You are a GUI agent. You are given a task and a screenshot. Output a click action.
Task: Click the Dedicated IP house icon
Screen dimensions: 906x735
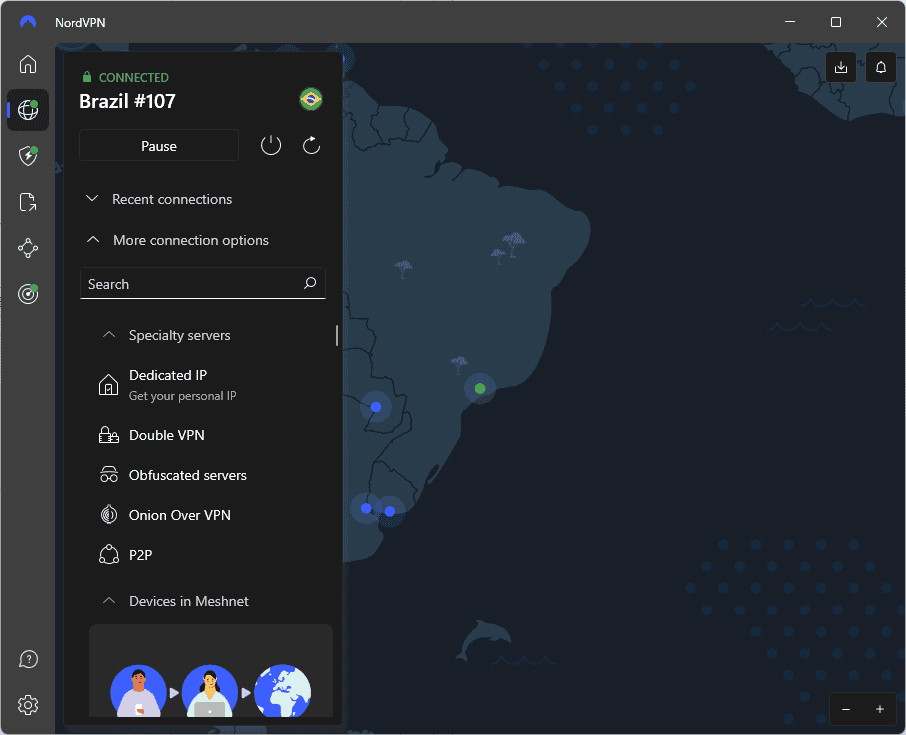[x=108, y=385]
